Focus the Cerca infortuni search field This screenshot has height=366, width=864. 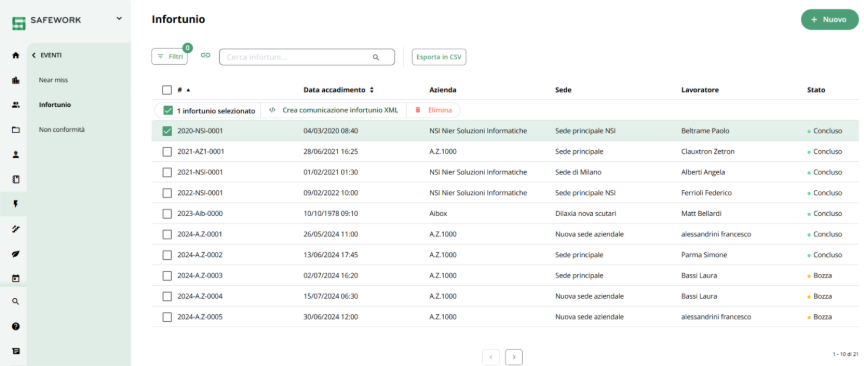click(x=307, y=57)
